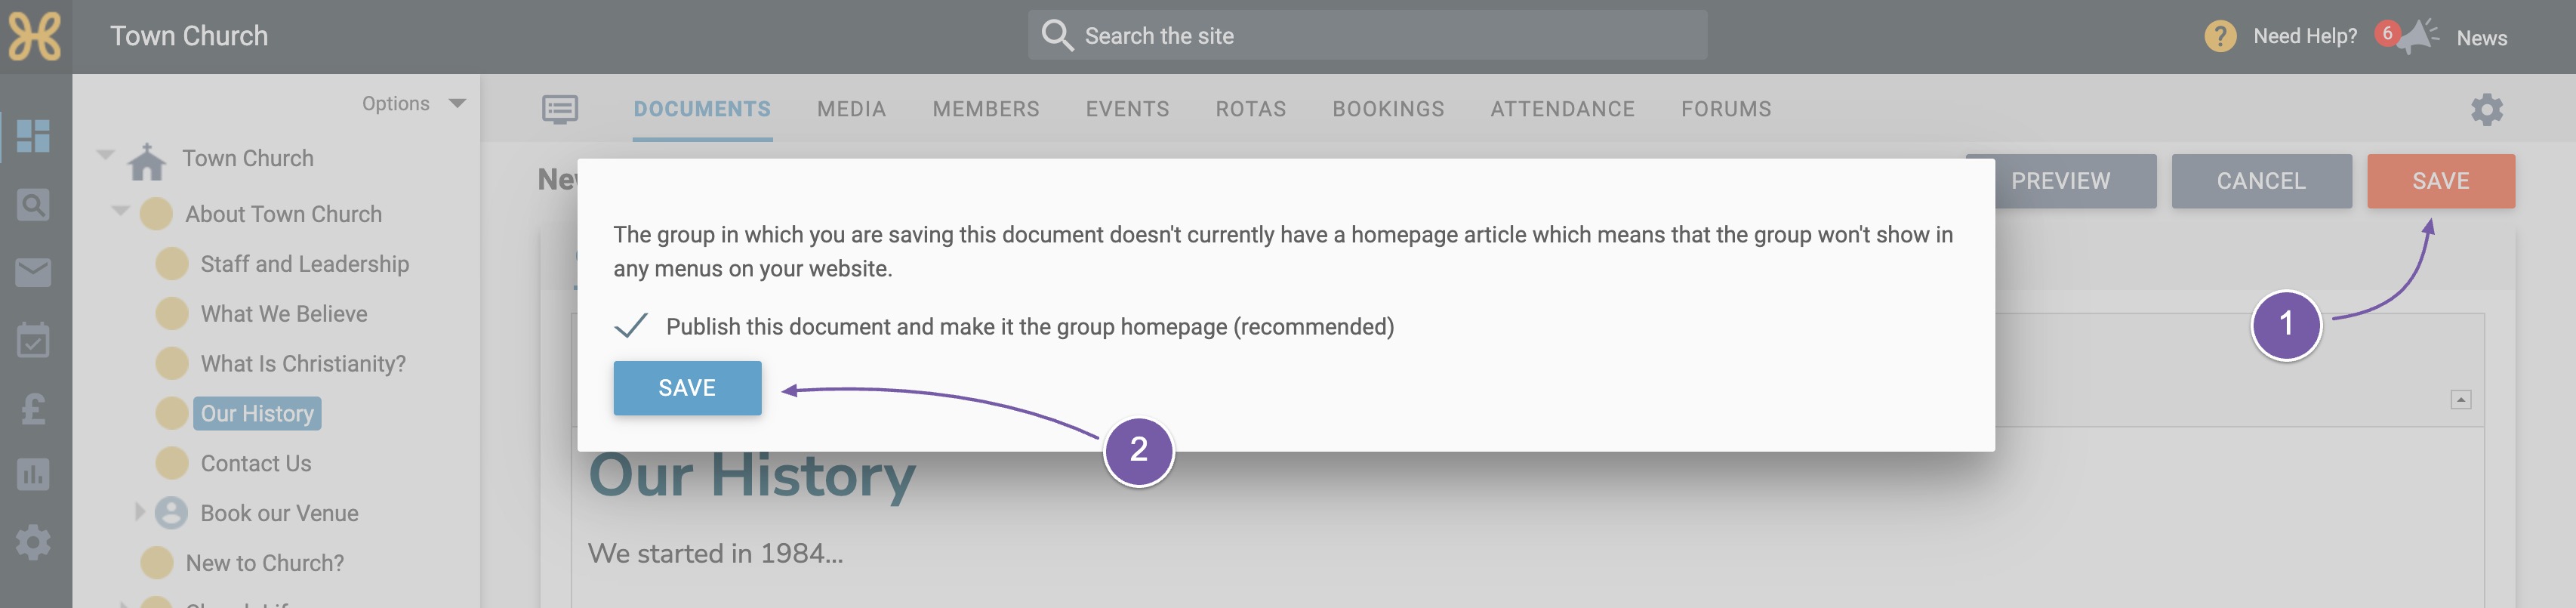Viewport: 2576px width, 608px height.
Task: Click the Town Church site title
Action: (x=189, y=36)
